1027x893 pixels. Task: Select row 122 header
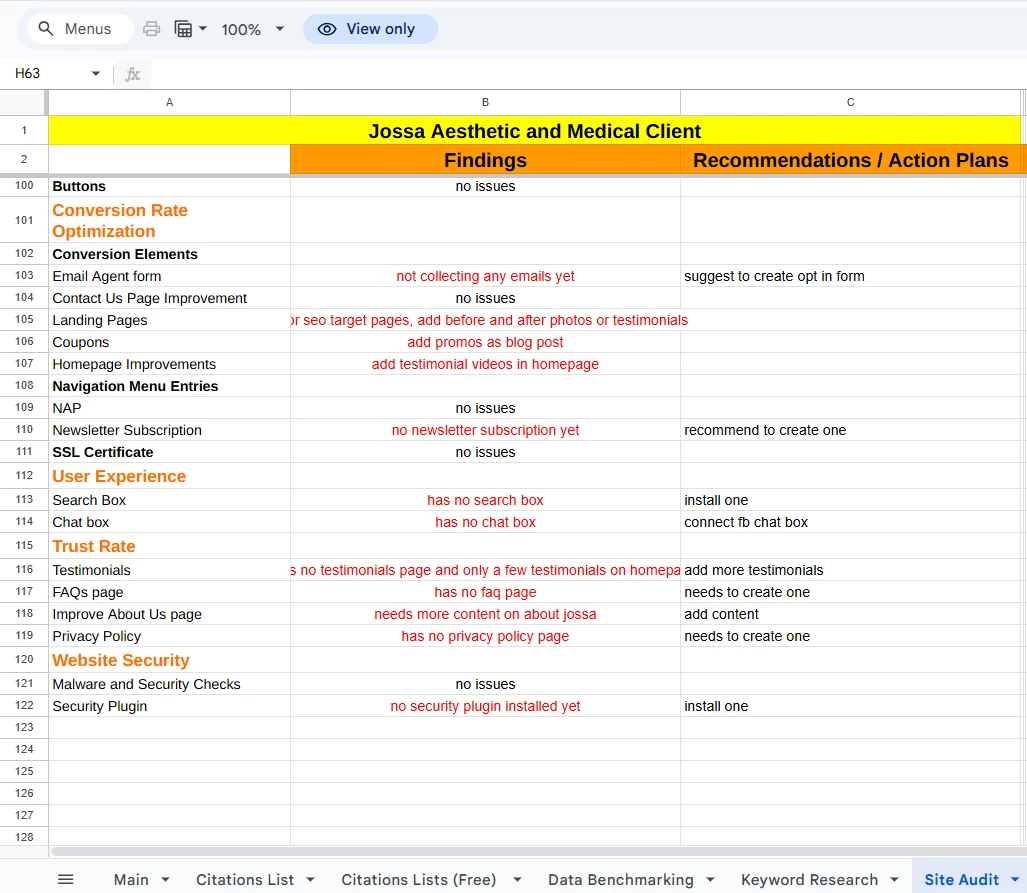click(x=24, y=705)
